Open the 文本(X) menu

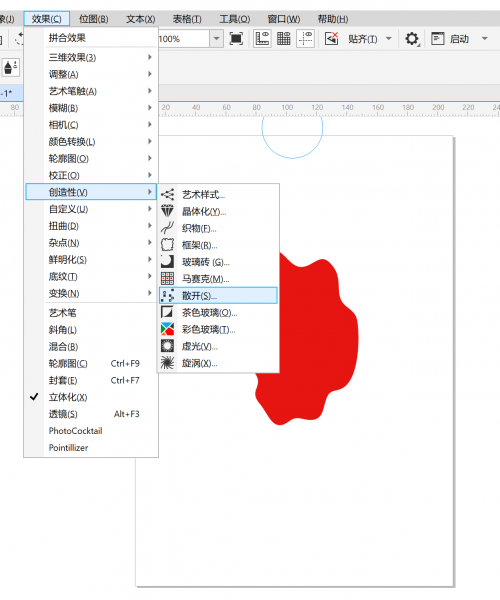coord(141,19)
